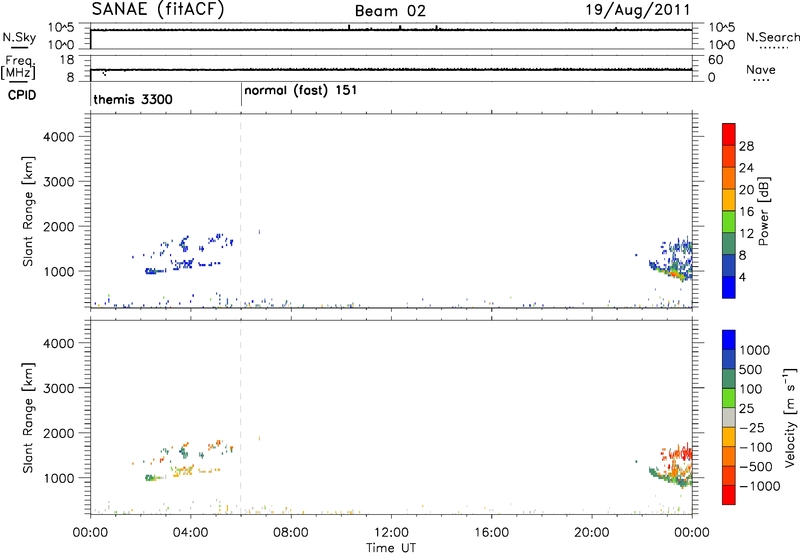Click the Freq. [MHz] axis label
Viewport: 800px width, 554px height.
(x=18, y=68)
